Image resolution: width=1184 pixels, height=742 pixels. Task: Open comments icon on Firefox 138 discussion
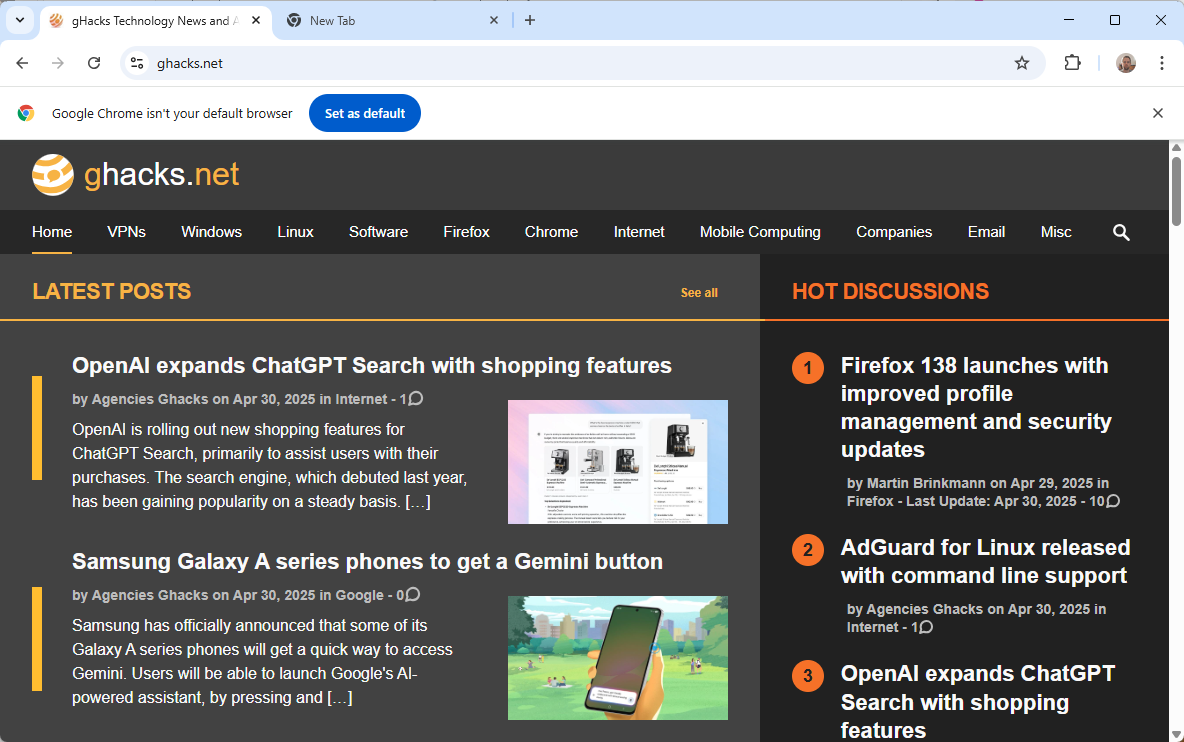coord(1113,501)
